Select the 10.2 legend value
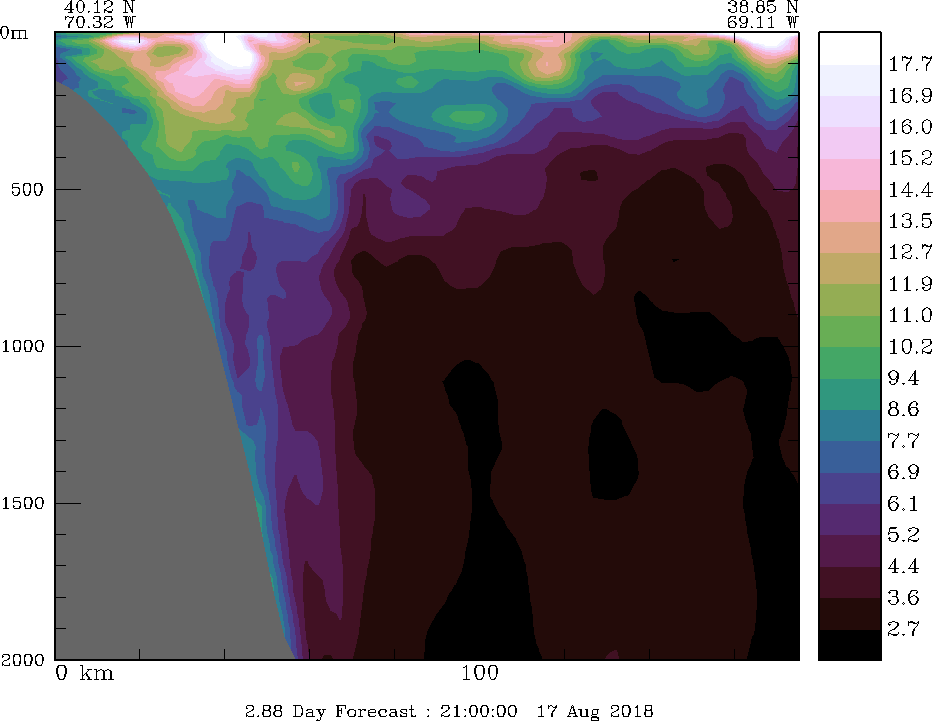933x721 pixels. pyautogui.click(x=910, y=347)
